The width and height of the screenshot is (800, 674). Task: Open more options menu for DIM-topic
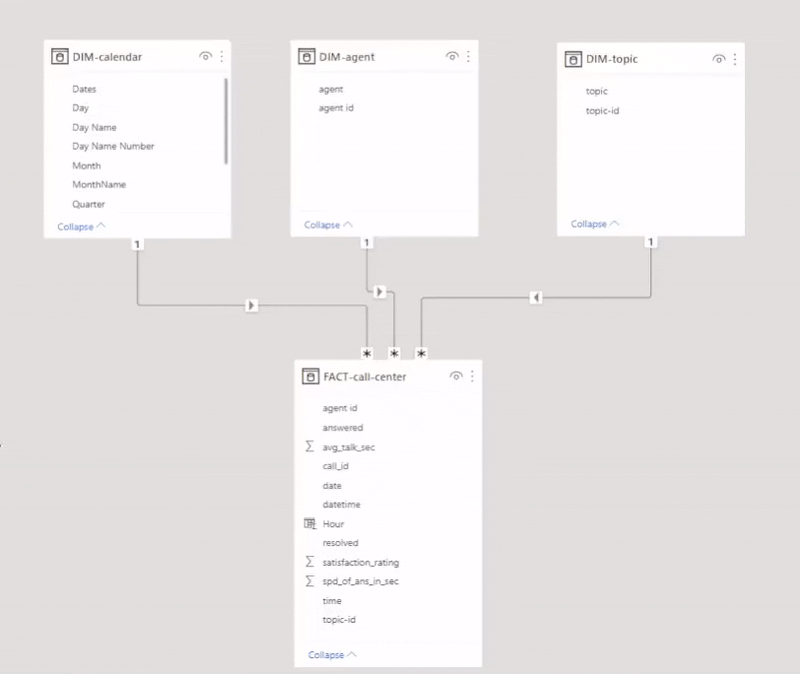coord(735,59)
